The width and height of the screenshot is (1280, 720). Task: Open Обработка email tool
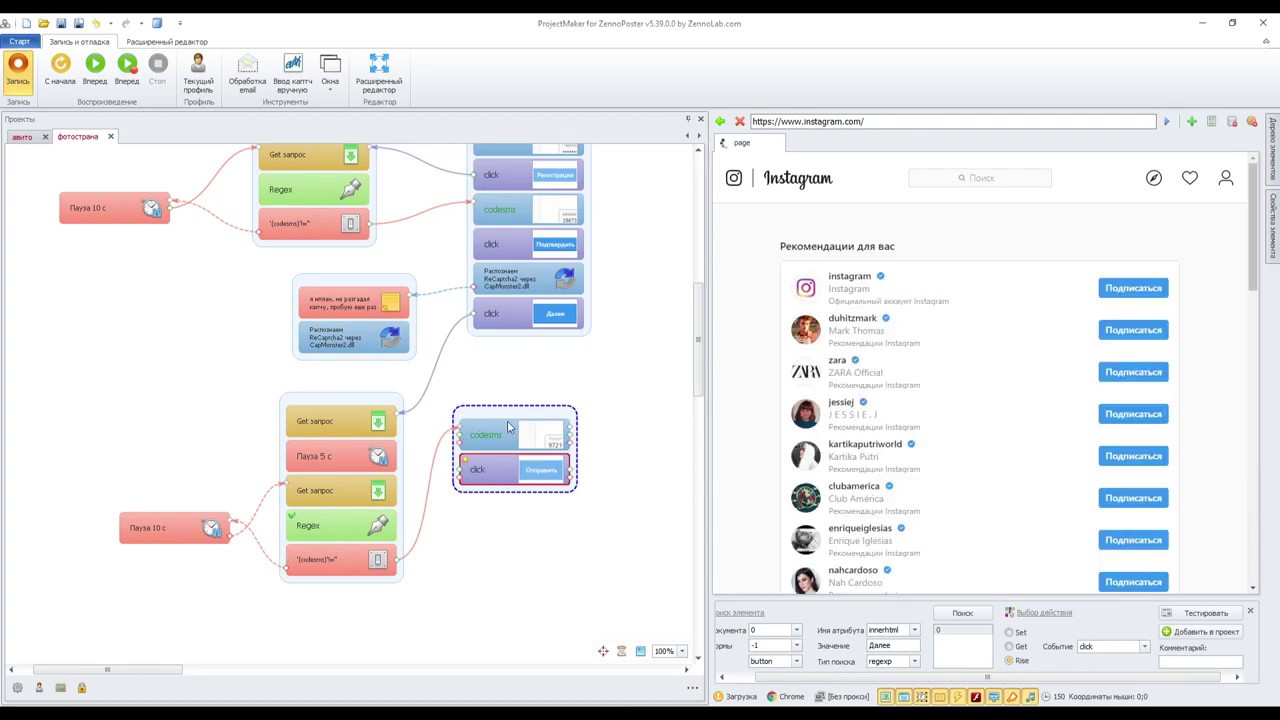click(x=247, y=73)
